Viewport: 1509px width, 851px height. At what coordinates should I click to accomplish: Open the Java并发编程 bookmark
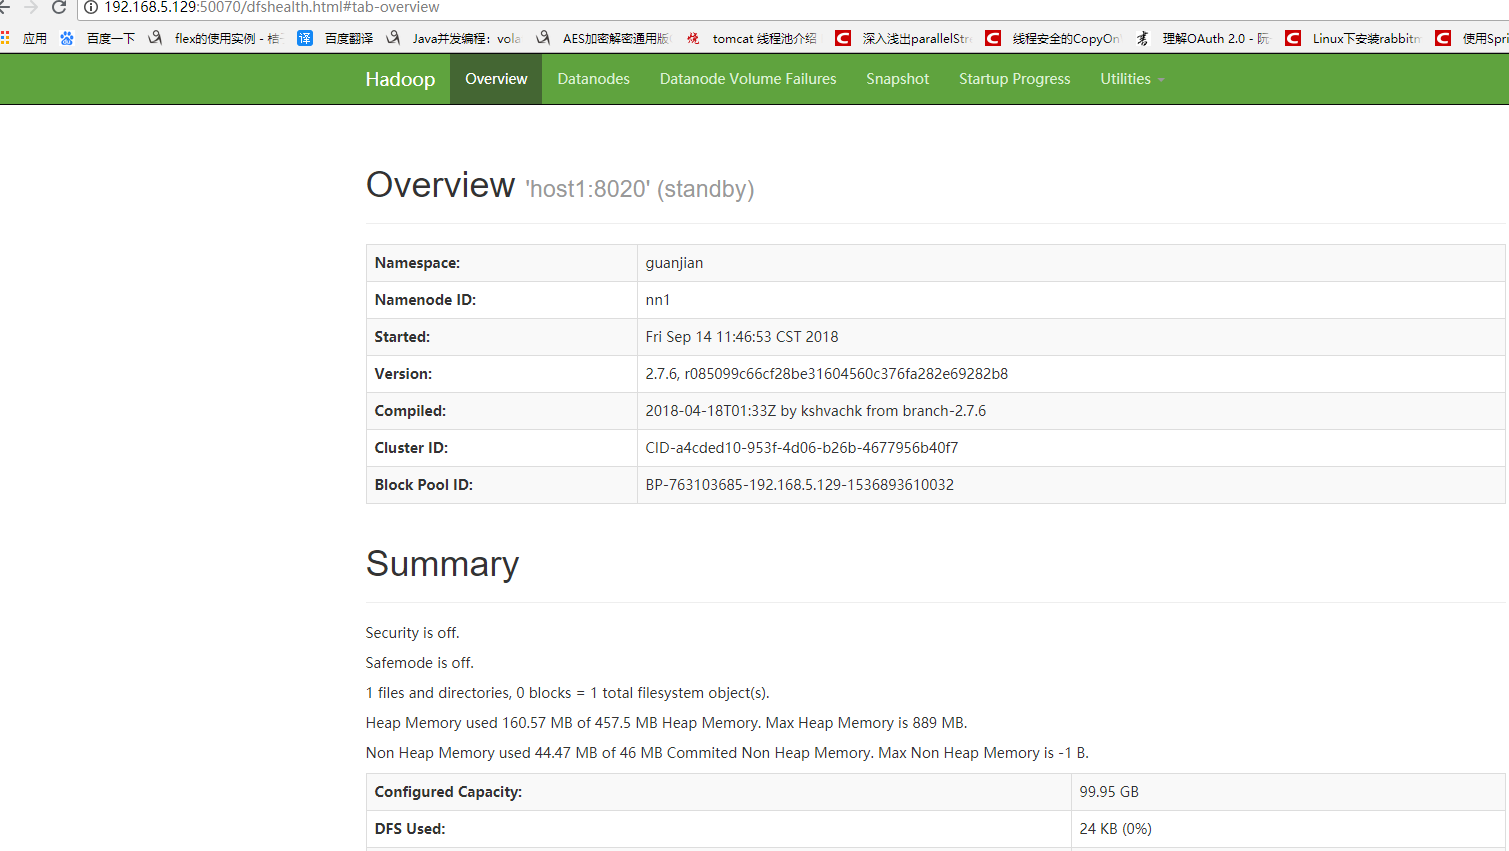(x=454, y=38)
